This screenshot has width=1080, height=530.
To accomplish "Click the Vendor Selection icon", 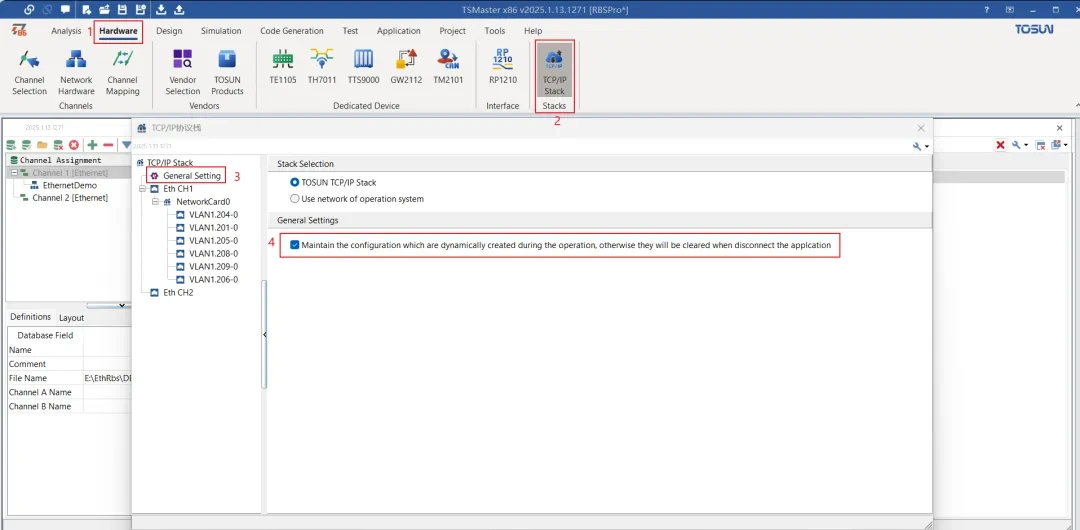I will click(x=182, y=70).
